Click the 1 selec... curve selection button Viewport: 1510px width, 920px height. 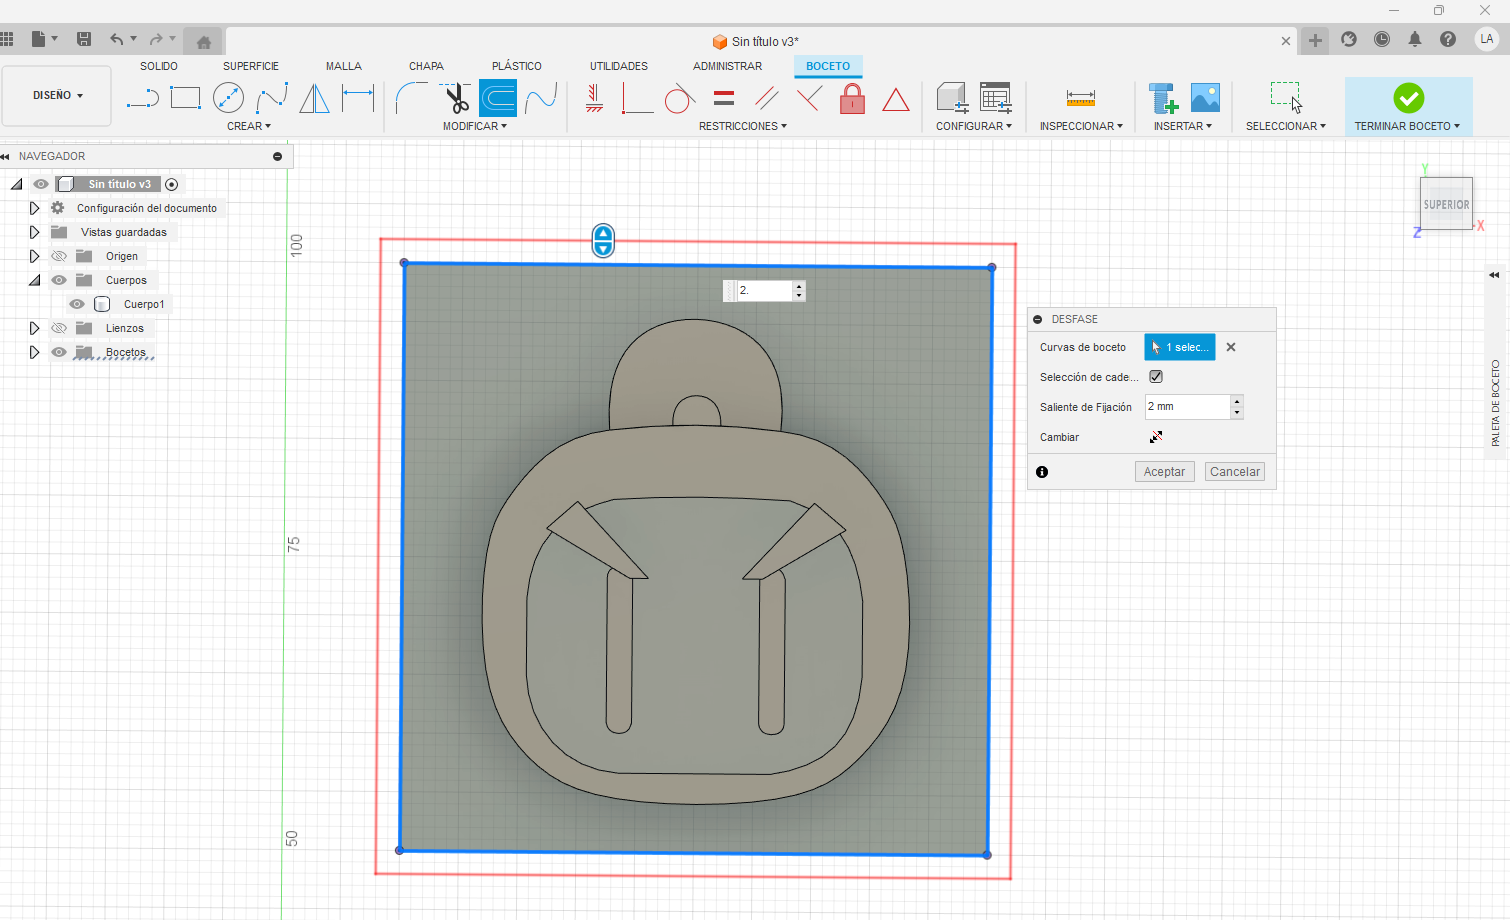tap(1180, 347)
